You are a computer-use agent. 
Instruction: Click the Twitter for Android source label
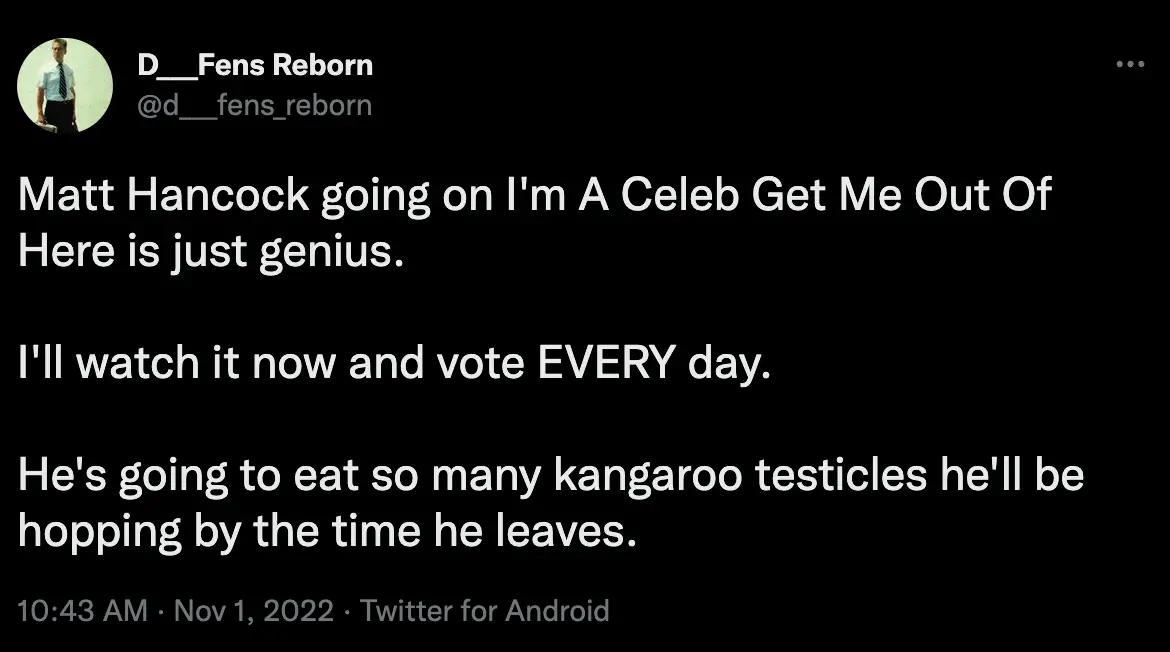[x=486, y=610]
